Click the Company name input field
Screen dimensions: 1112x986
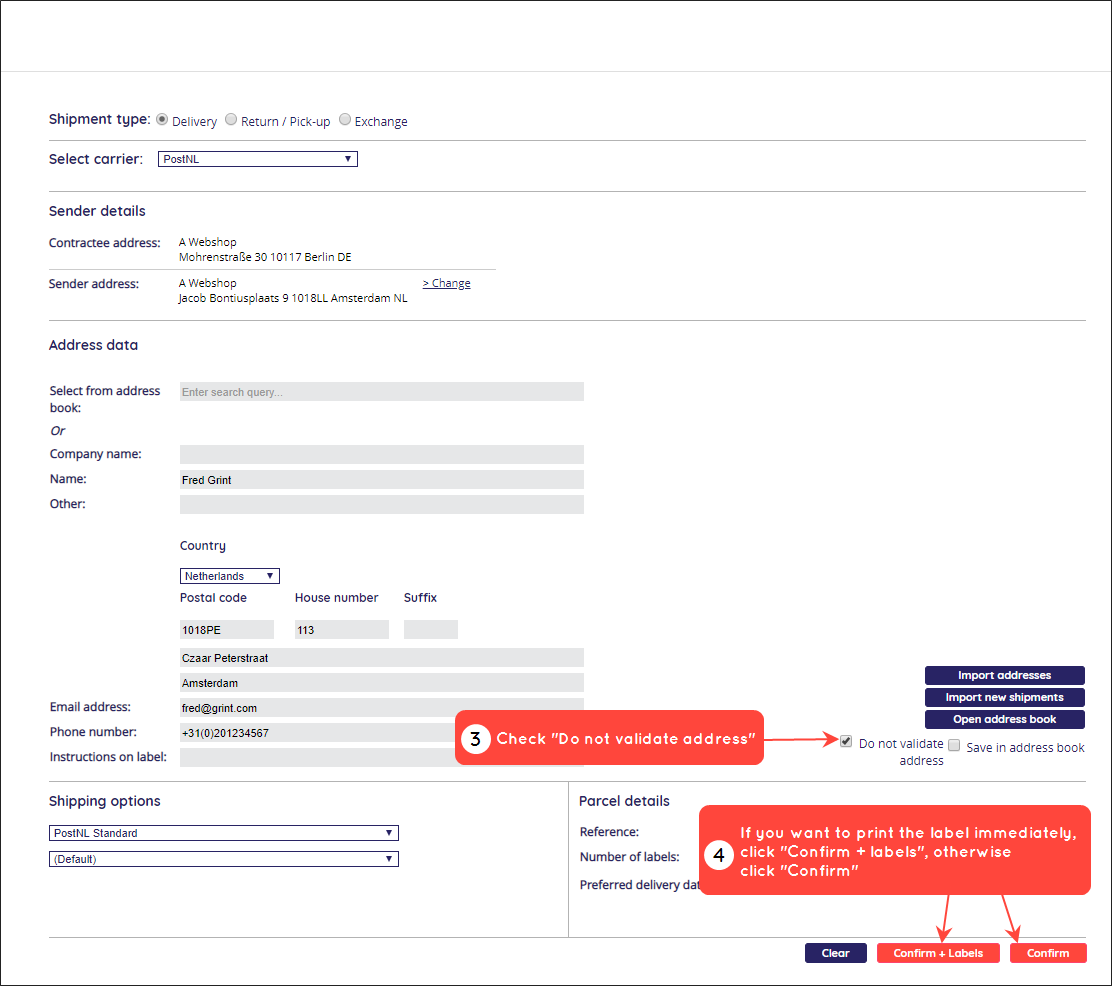pyautogui.click(x=382, y=454)
